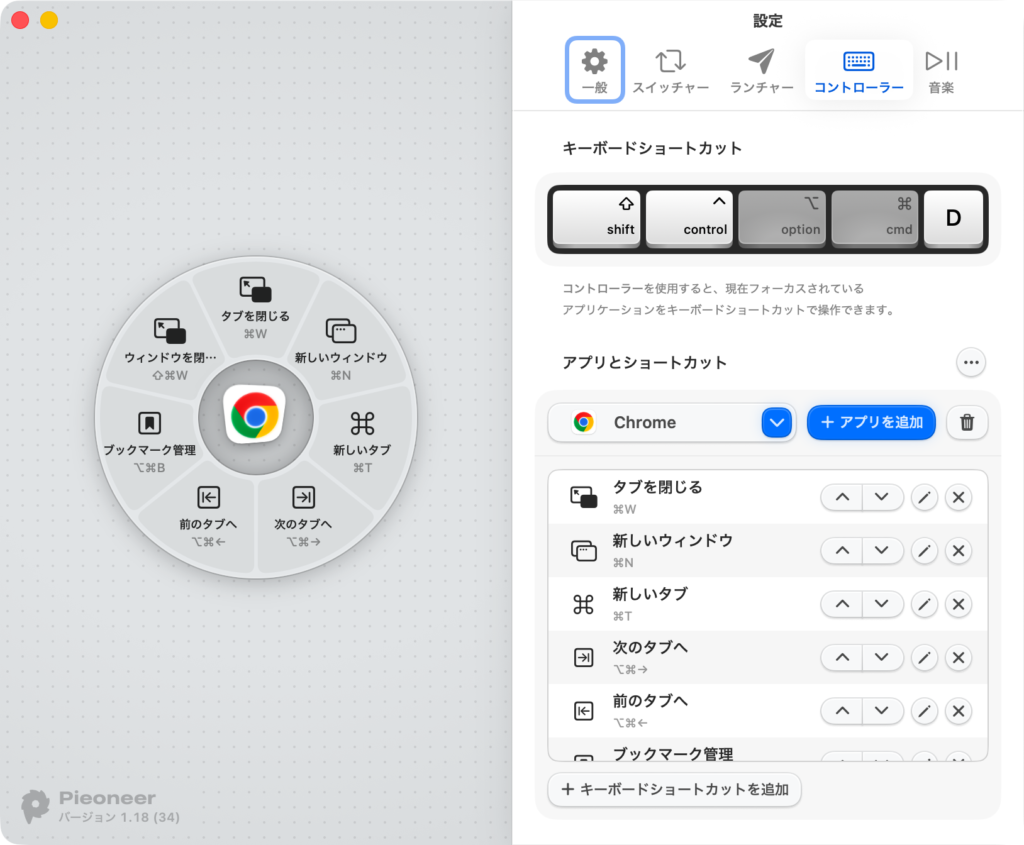
Task: Select the ブックマーク管理 pie menu slice
Action: pyautogui.click(x=150, y=438)
